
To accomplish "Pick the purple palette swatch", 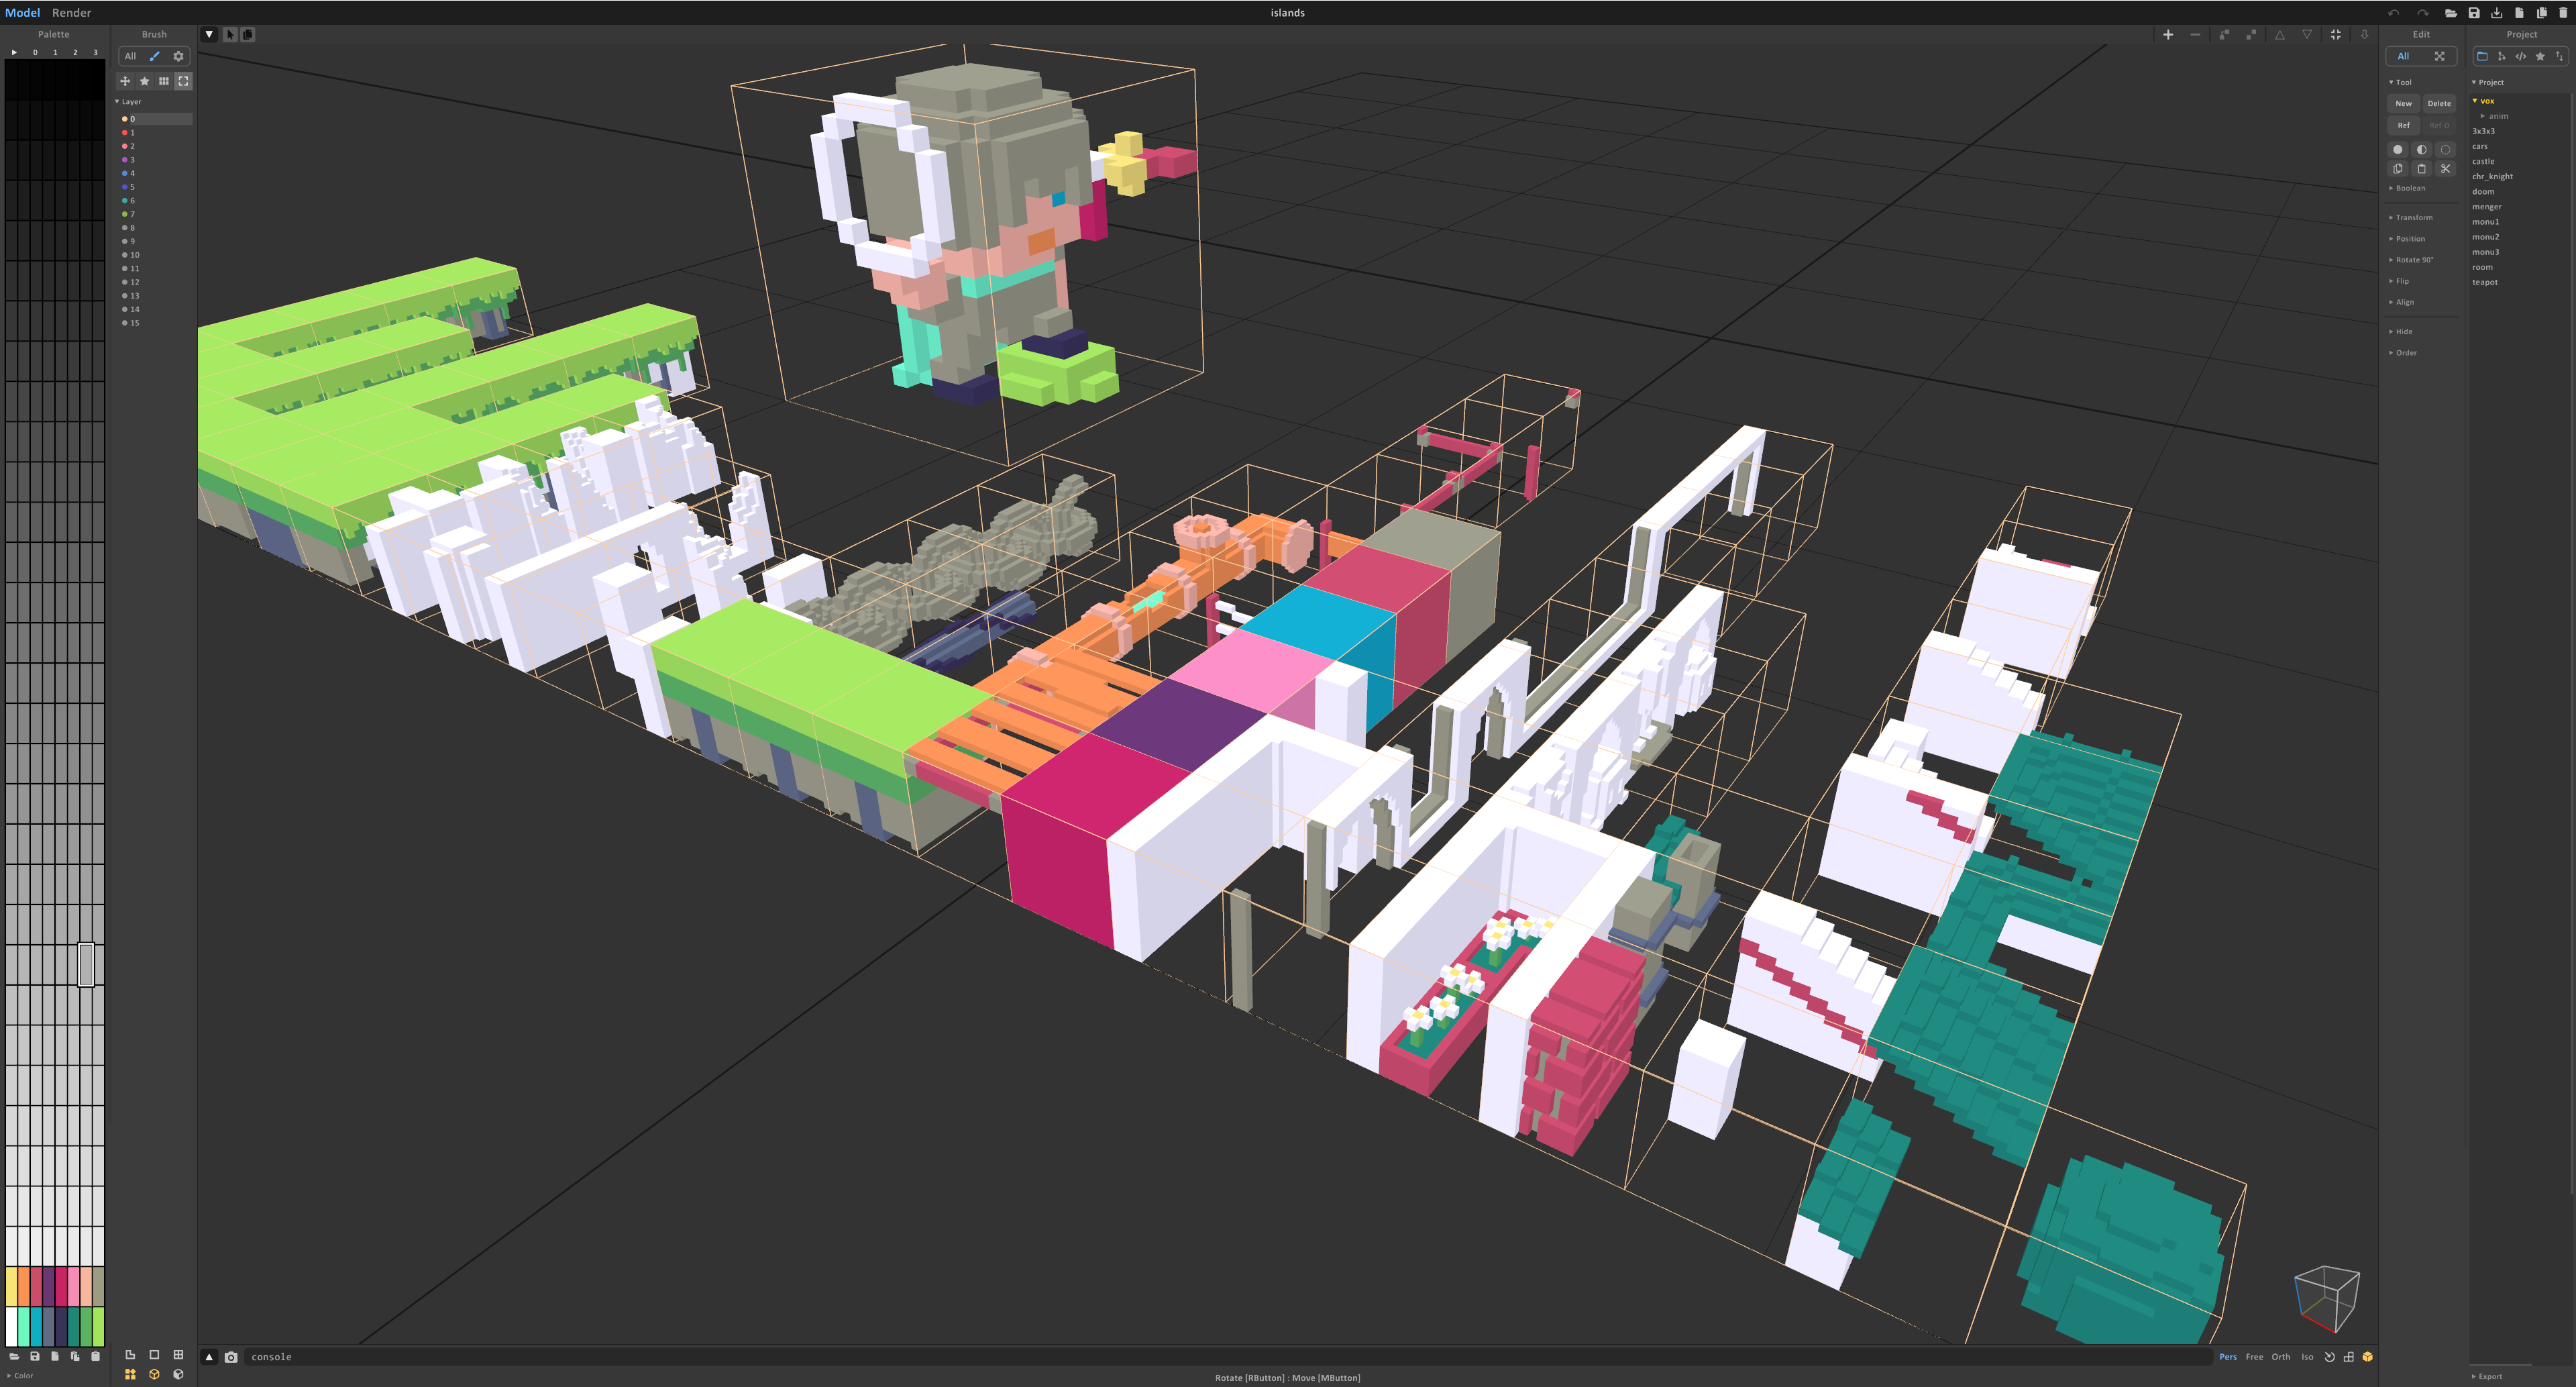I will 48,1286.
